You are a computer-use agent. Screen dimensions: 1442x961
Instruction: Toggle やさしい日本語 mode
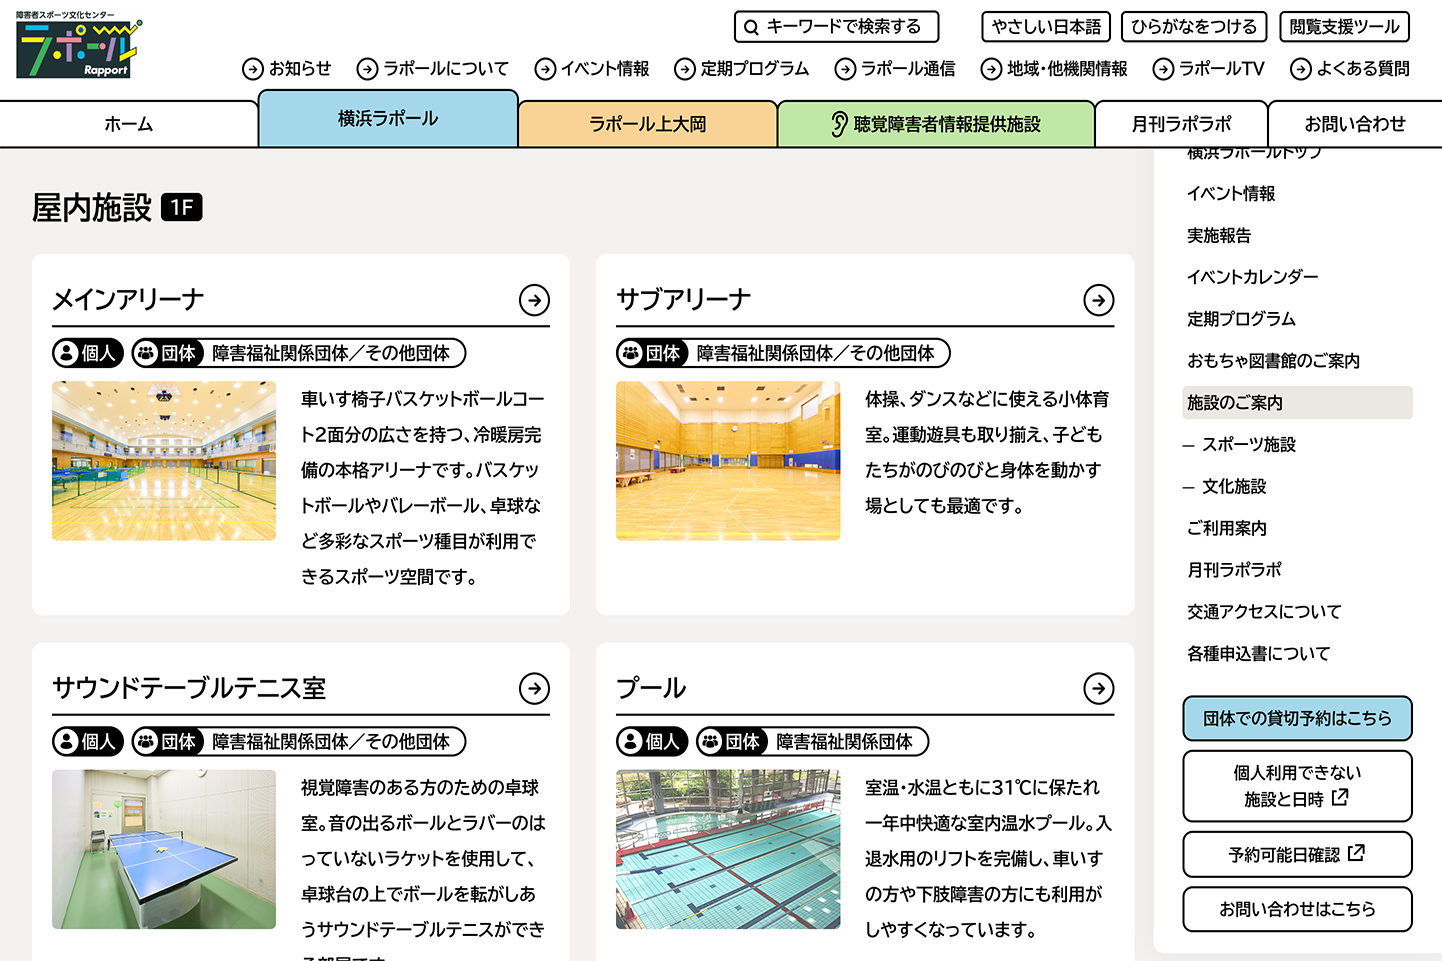[1046, 27]
